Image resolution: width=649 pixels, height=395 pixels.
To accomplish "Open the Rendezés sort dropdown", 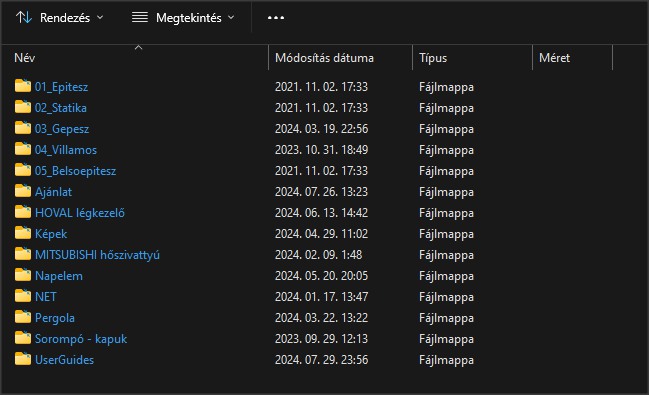I will [60, 18].
